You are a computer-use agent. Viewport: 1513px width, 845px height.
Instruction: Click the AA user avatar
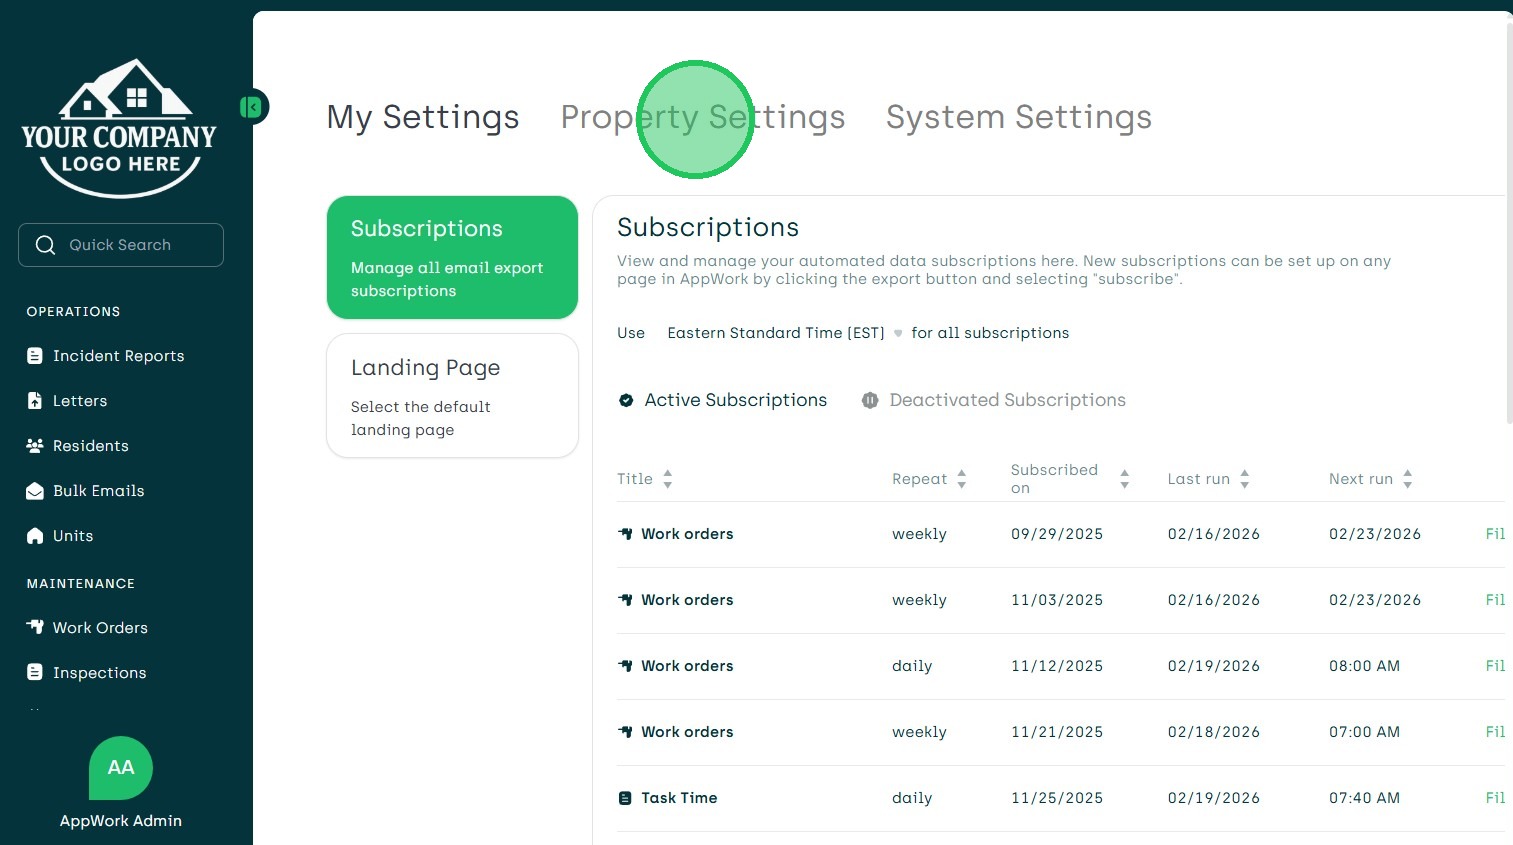point(121,768)
